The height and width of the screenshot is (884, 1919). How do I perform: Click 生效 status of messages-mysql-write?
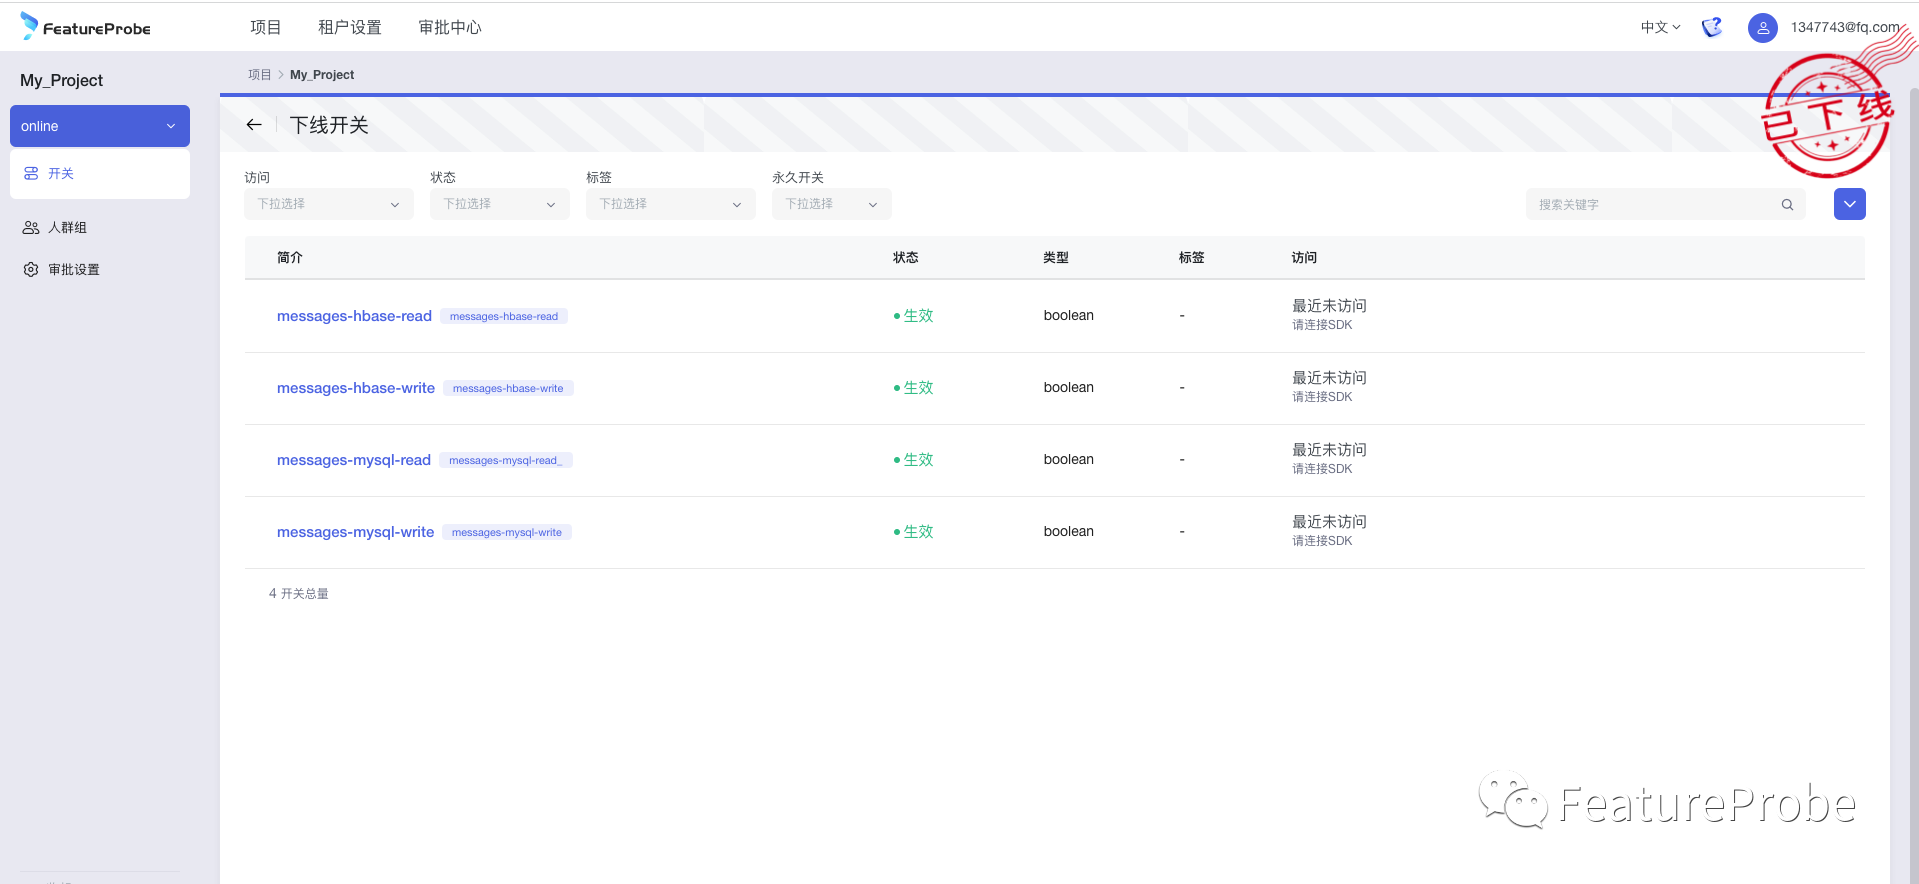[x=913, y=532]
